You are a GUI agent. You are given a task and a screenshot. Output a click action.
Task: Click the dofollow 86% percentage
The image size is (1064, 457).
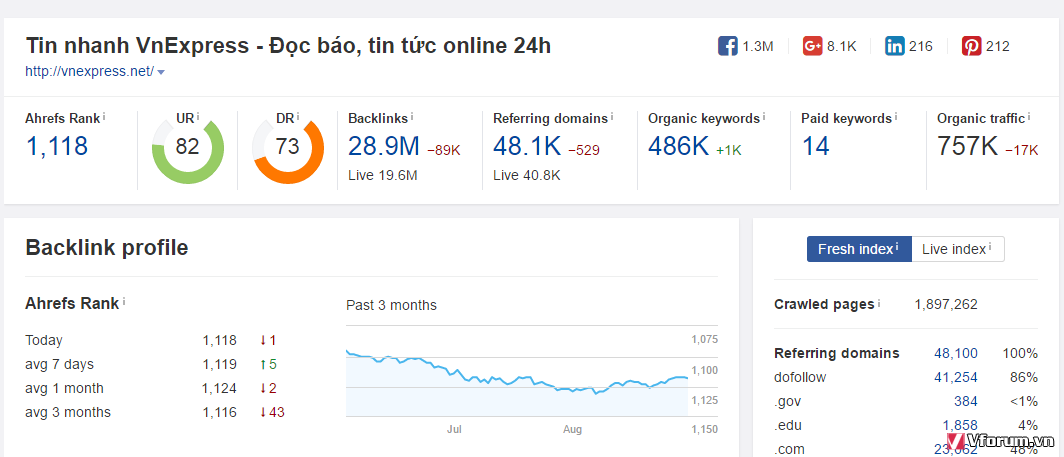click(x=1023, y=377)
